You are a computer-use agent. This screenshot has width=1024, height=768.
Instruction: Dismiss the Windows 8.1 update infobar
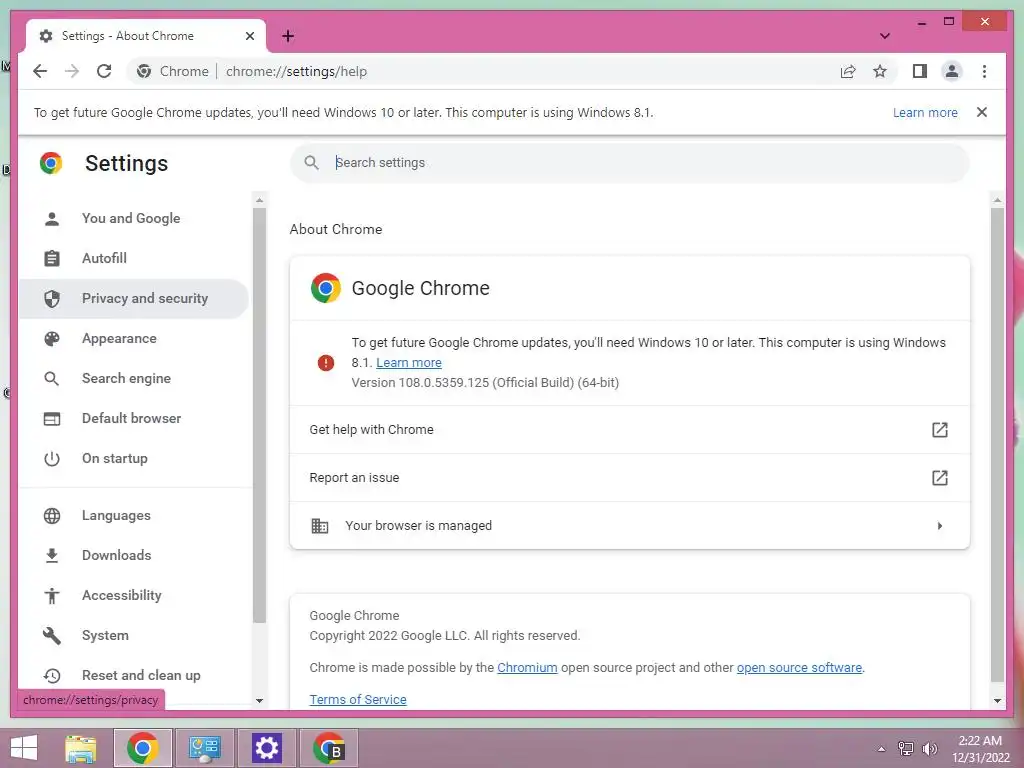(x=982, y=112)
